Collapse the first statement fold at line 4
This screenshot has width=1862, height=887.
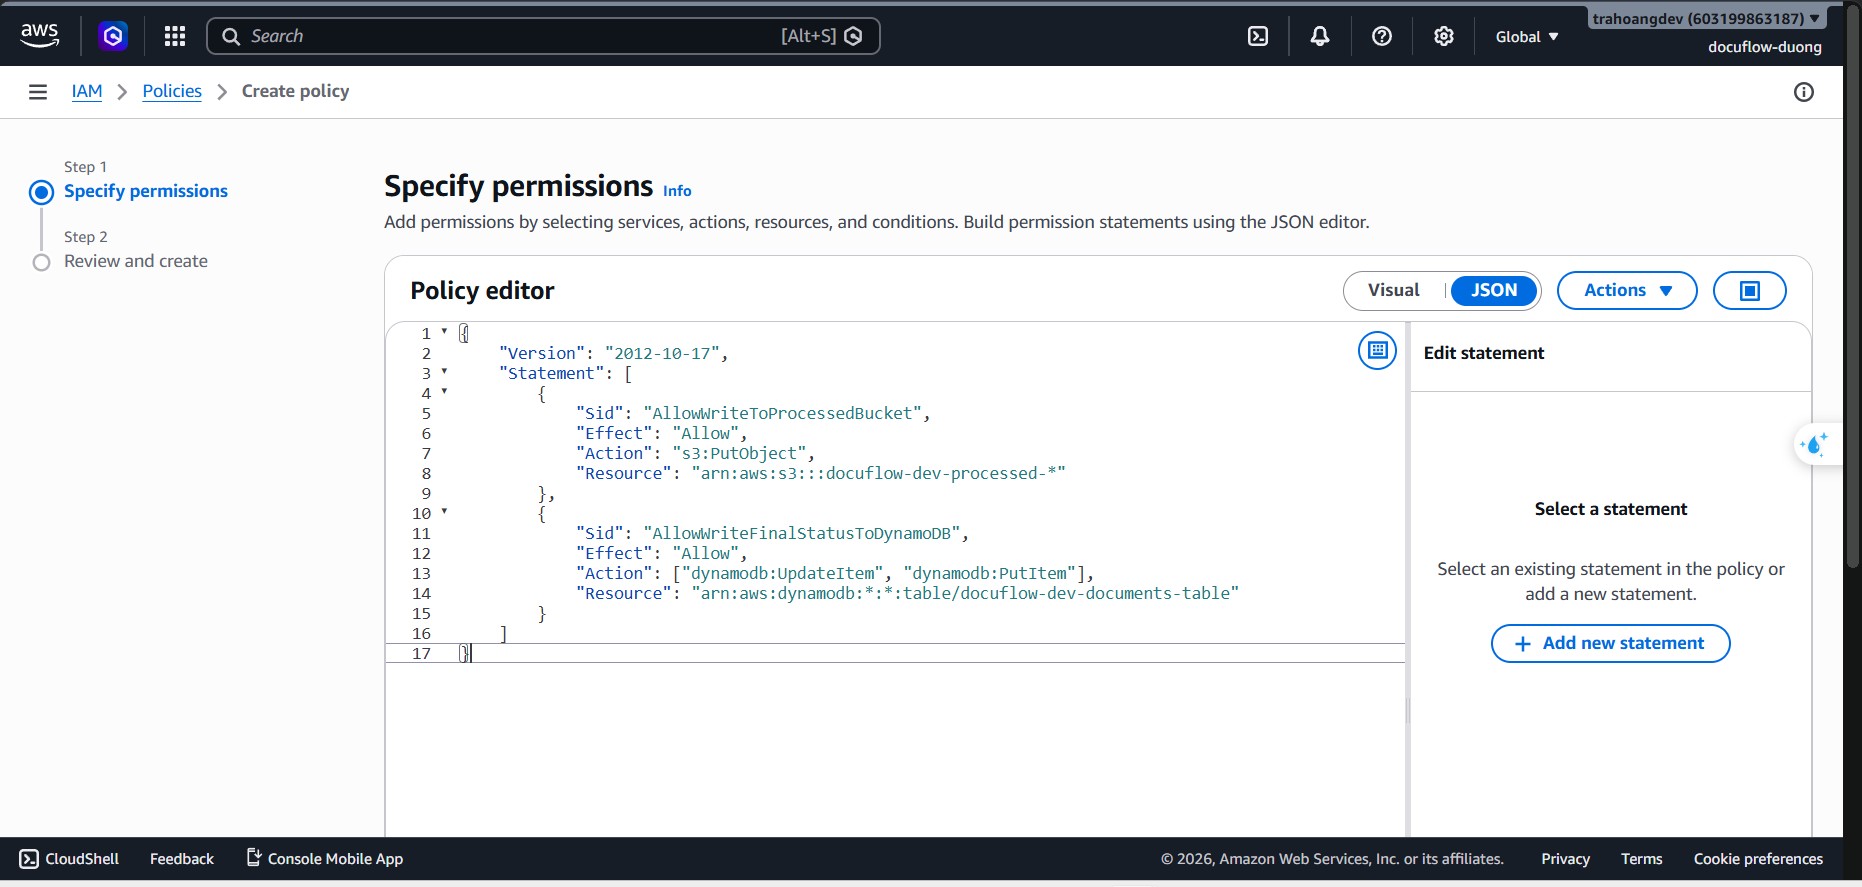[444, 391]
